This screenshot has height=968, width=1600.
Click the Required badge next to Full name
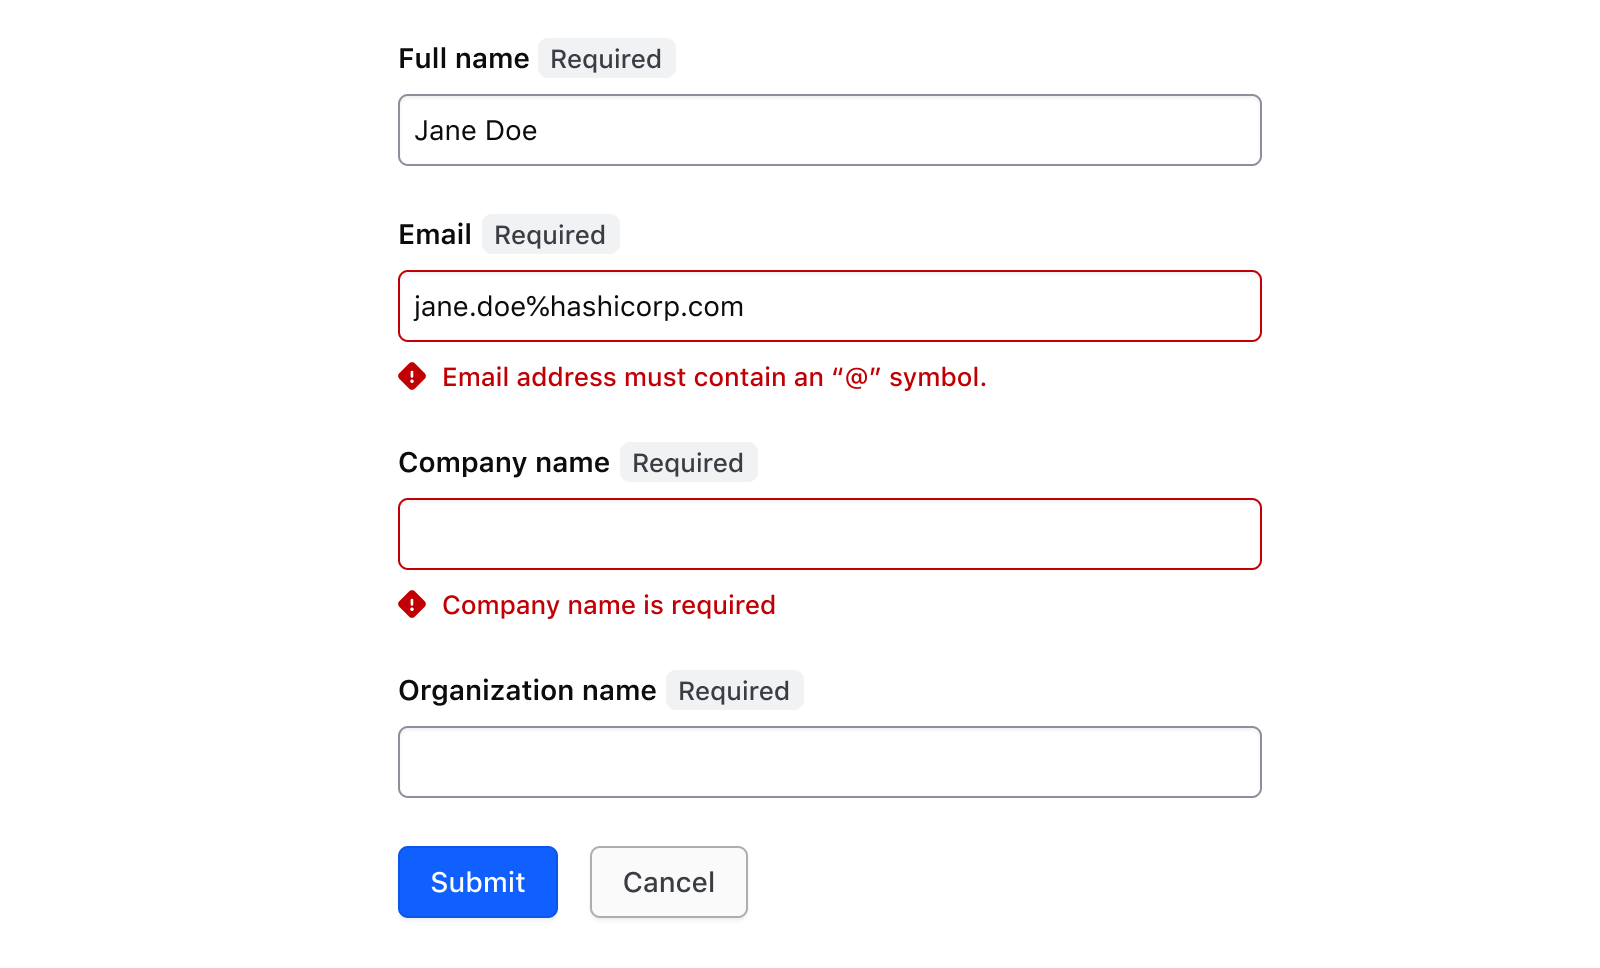pos(606,58)
